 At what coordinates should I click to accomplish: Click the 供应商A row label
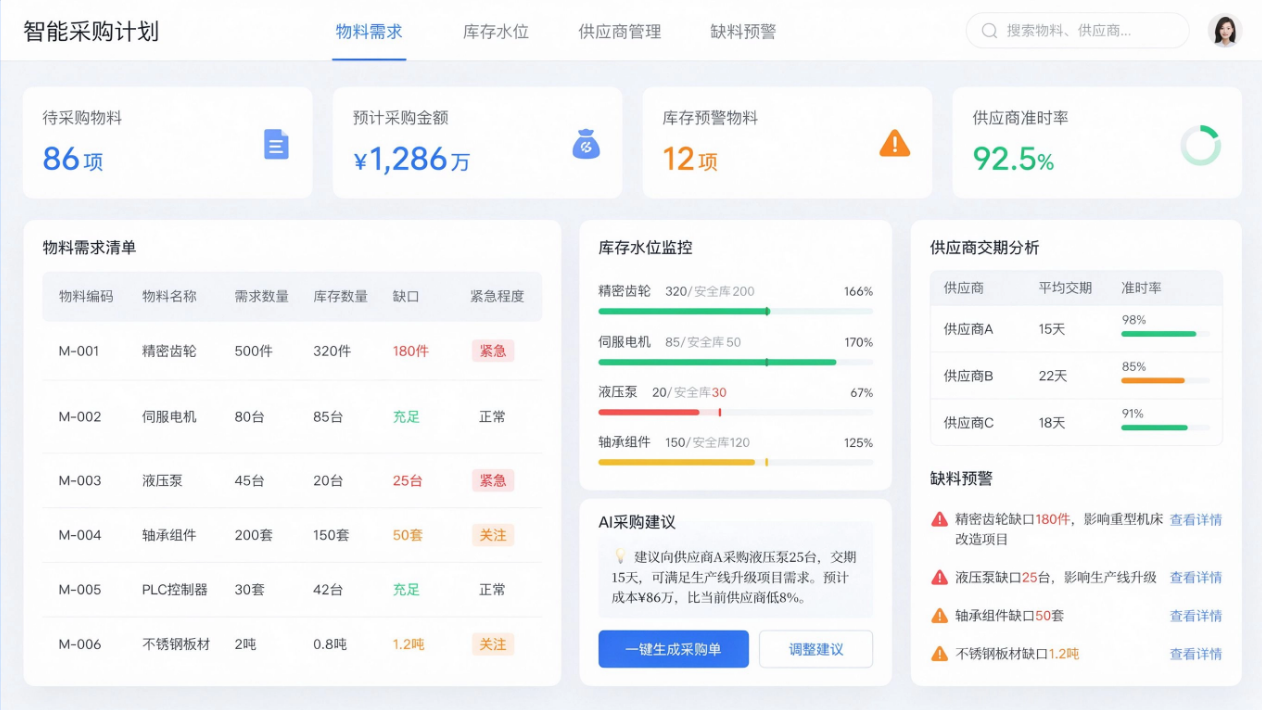click(969, 329)
